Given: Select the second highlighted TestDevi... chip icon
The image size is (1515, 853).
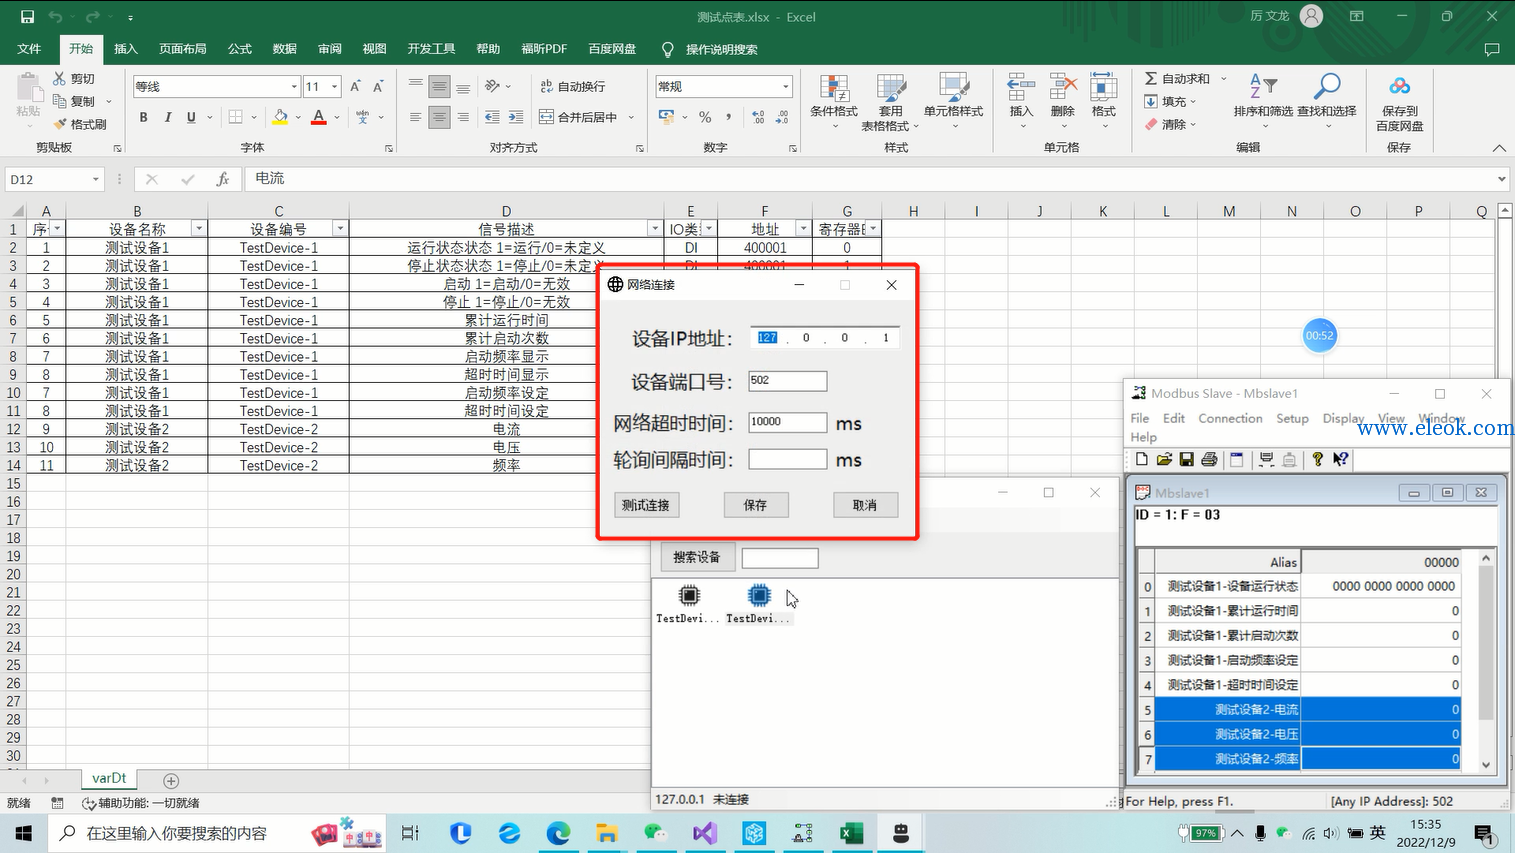Looking at the screenshot, I should point(759,596).
